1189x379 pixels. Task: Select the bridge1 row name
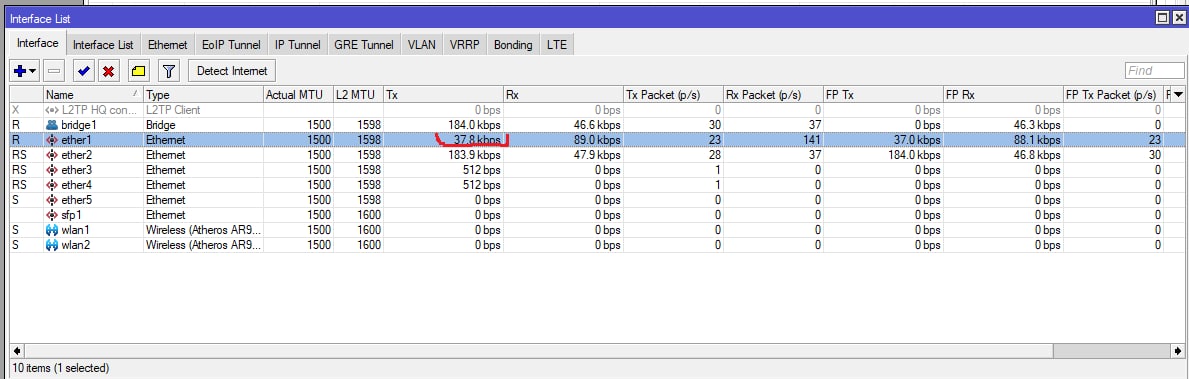pyautogui.click(x=78, y=124)
